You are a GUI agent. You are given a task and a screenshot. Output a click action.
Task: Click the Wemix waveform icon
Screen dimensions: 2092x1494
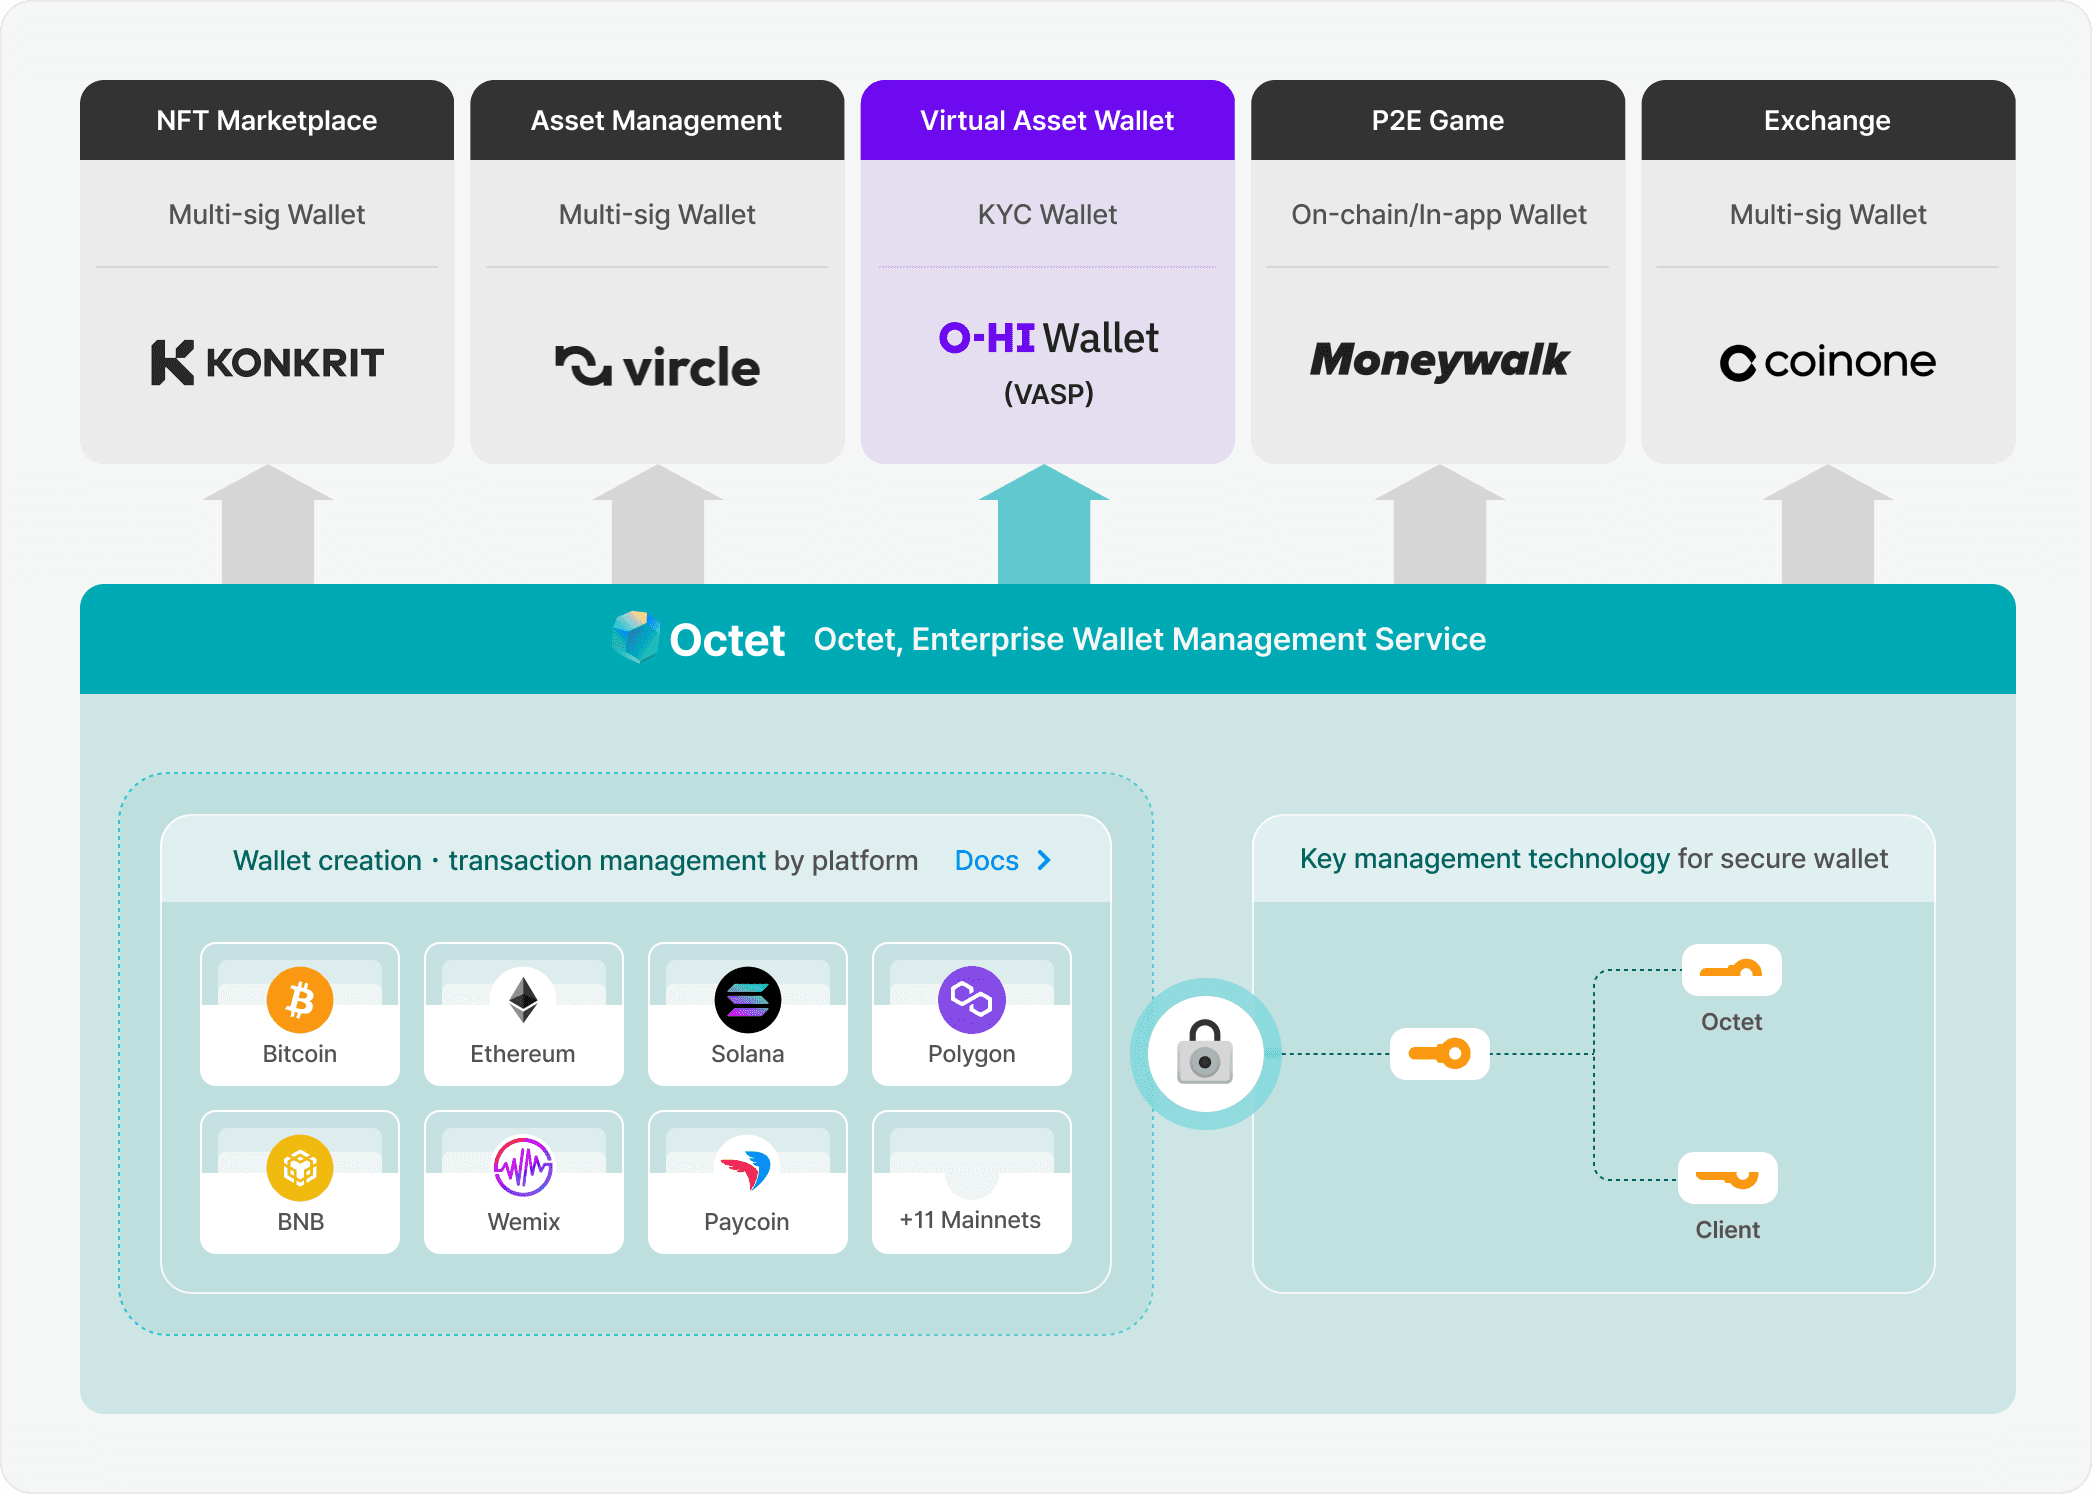pyautogui.click(x=523, y=1168)
